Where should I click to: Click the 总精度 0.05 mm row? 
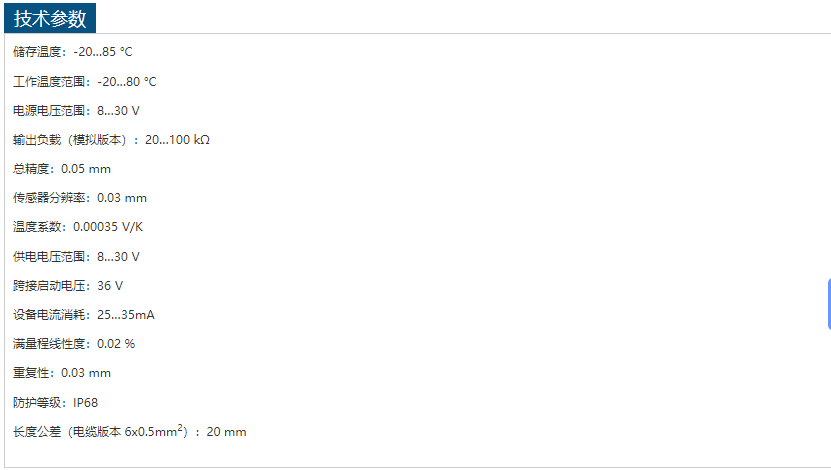[62, 169]
